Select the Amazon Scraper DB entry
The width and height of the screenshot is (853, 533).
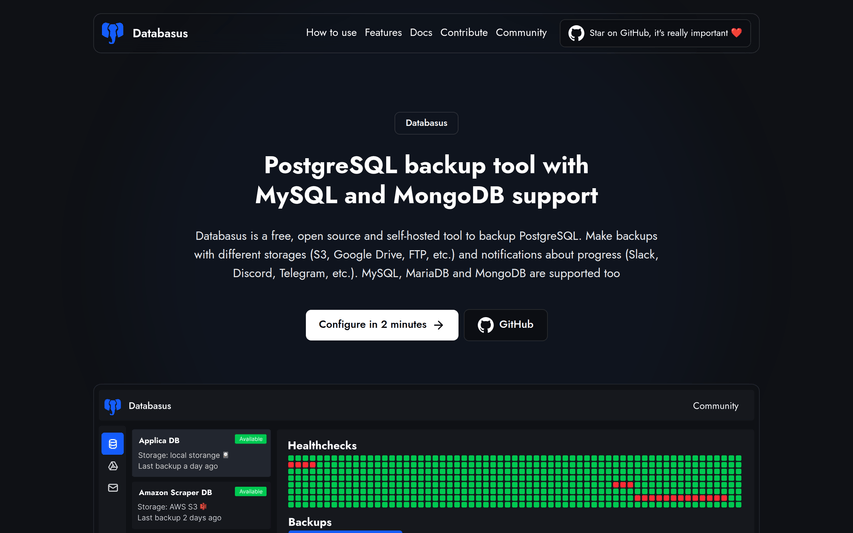[200, 505]
